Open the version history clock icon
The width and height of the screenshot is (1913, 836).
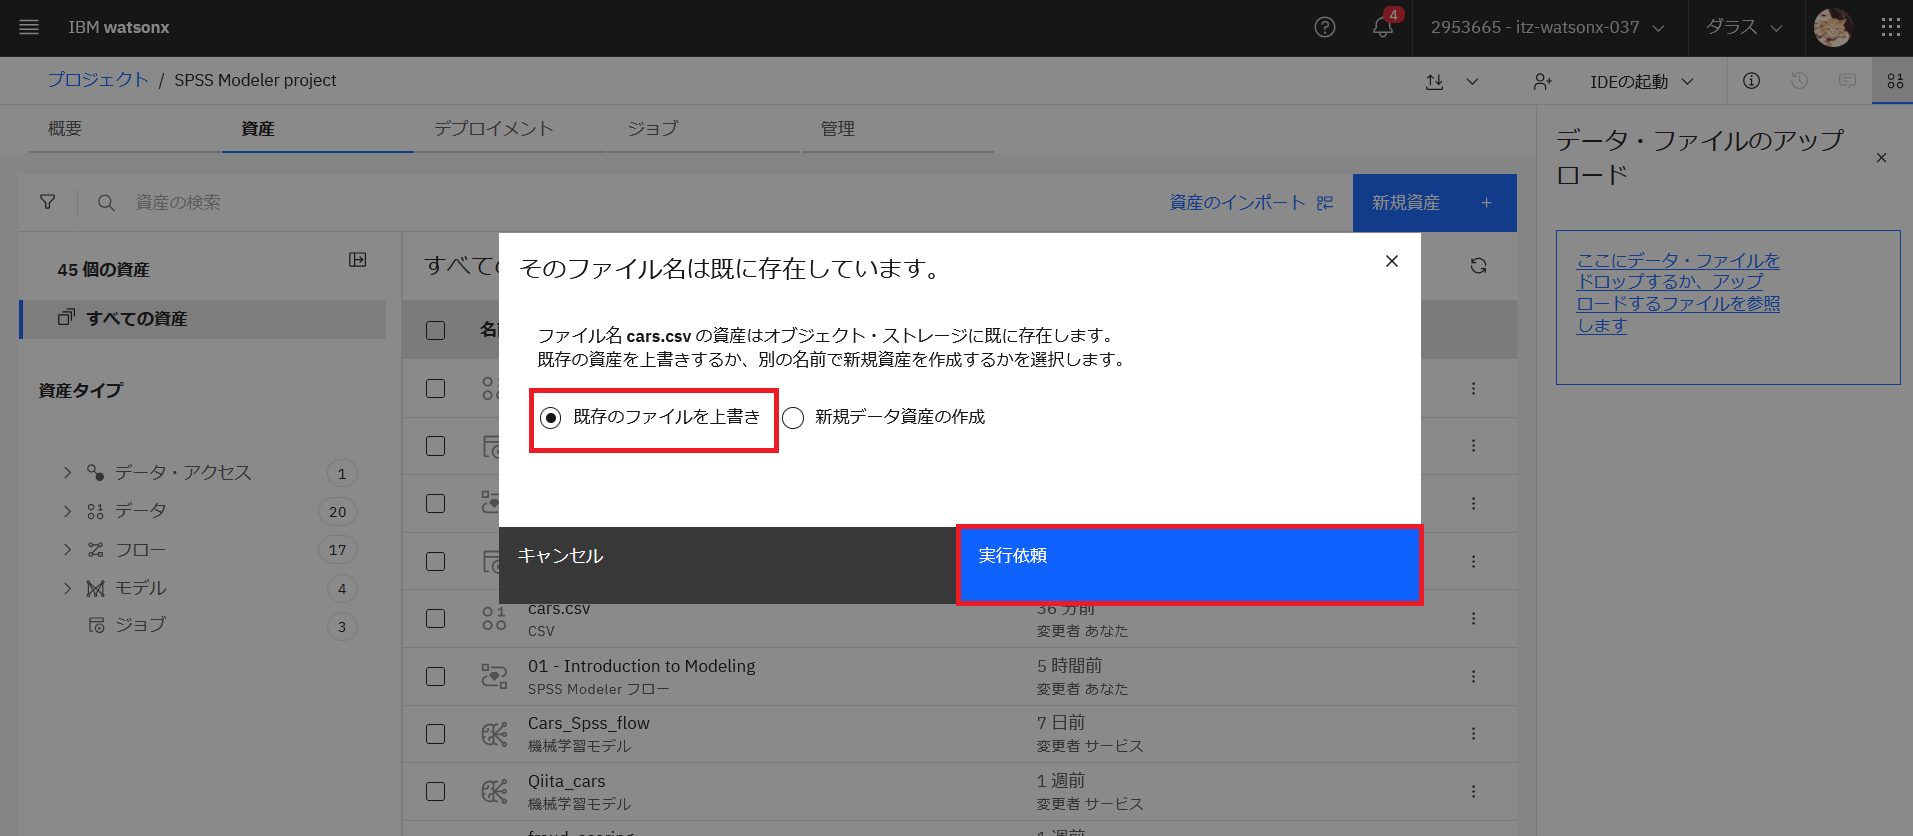(x=1799, y=80)
